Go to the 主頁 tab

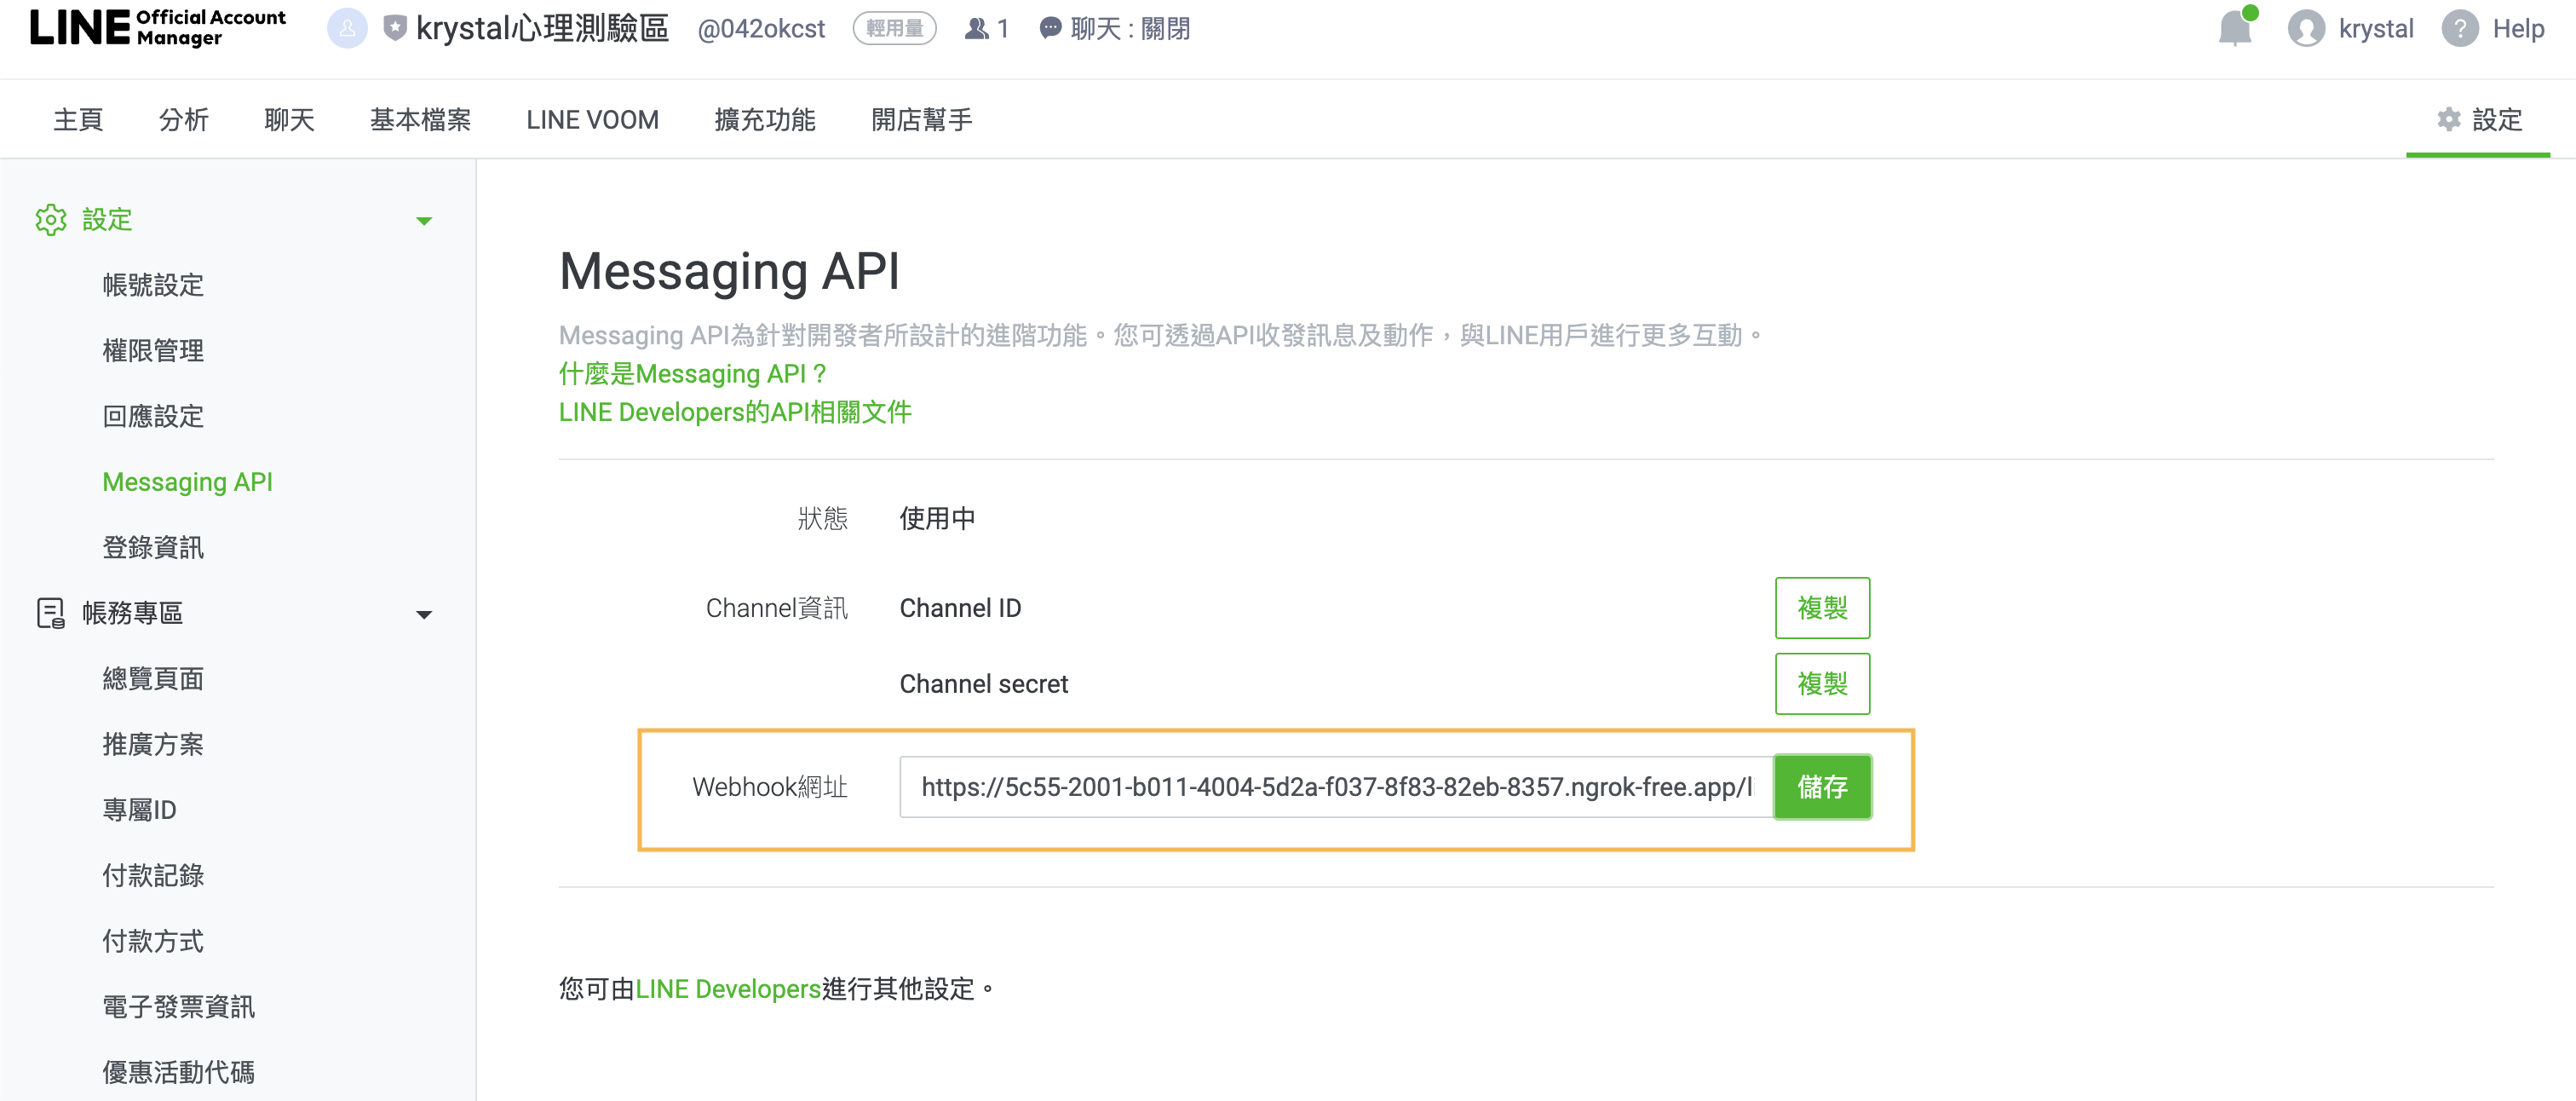click(78, 119)
